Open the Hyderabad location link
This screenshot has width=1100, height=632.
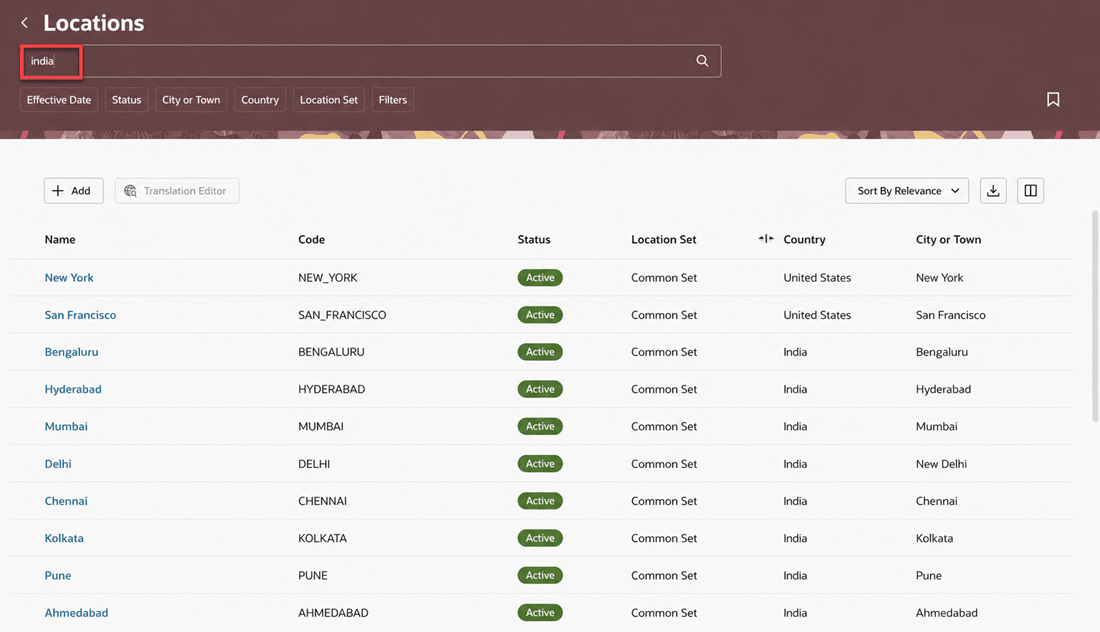click(73, 389)
